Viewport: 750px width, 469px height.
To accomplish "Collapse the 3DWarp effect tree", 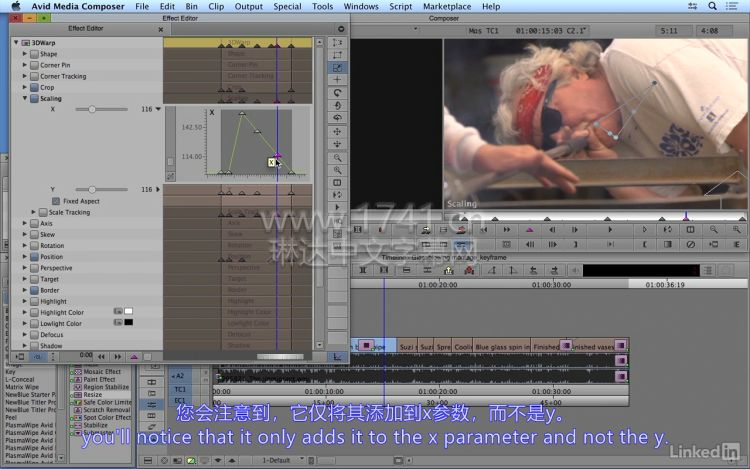I will point(16,43).
